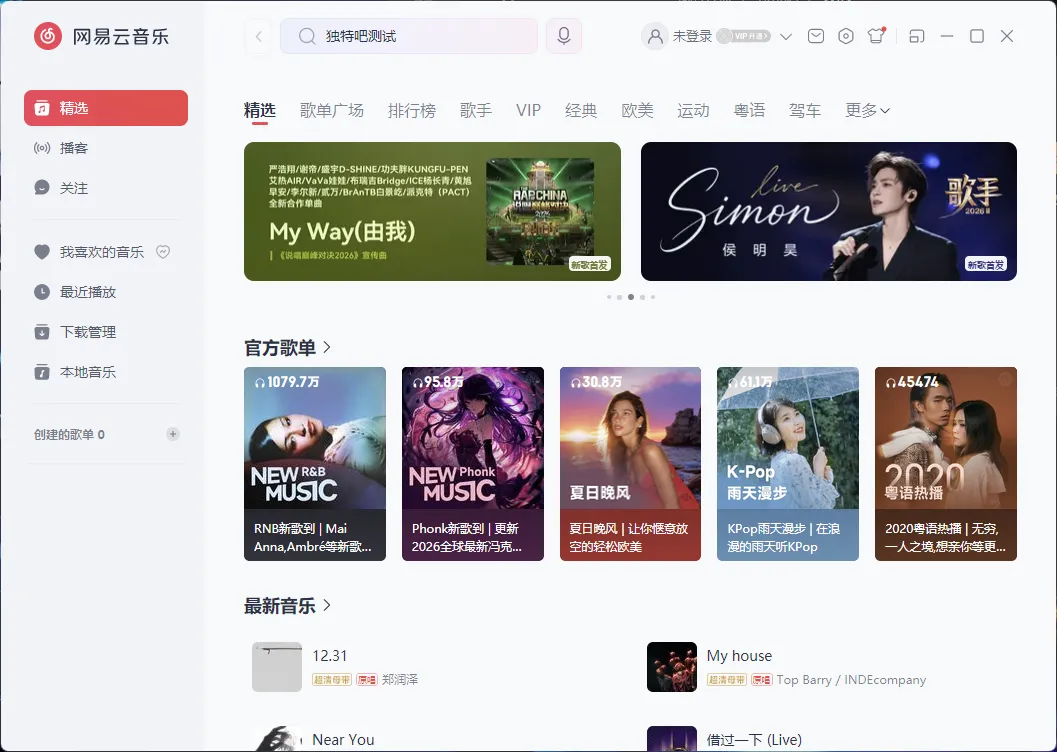Open account dropdown arrow next to VIP badge
The width and height of the screenshot is (1057, 752).
click(786, 36)
